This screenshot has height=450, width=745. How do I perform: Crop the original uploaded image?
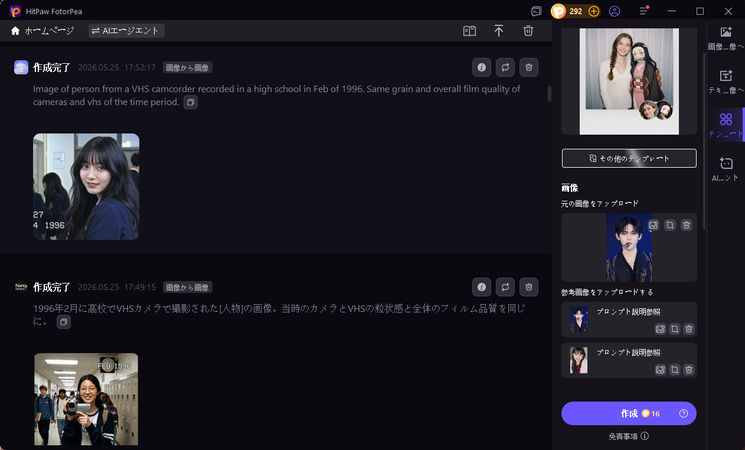pyautogui.click(x=670, y=225)
